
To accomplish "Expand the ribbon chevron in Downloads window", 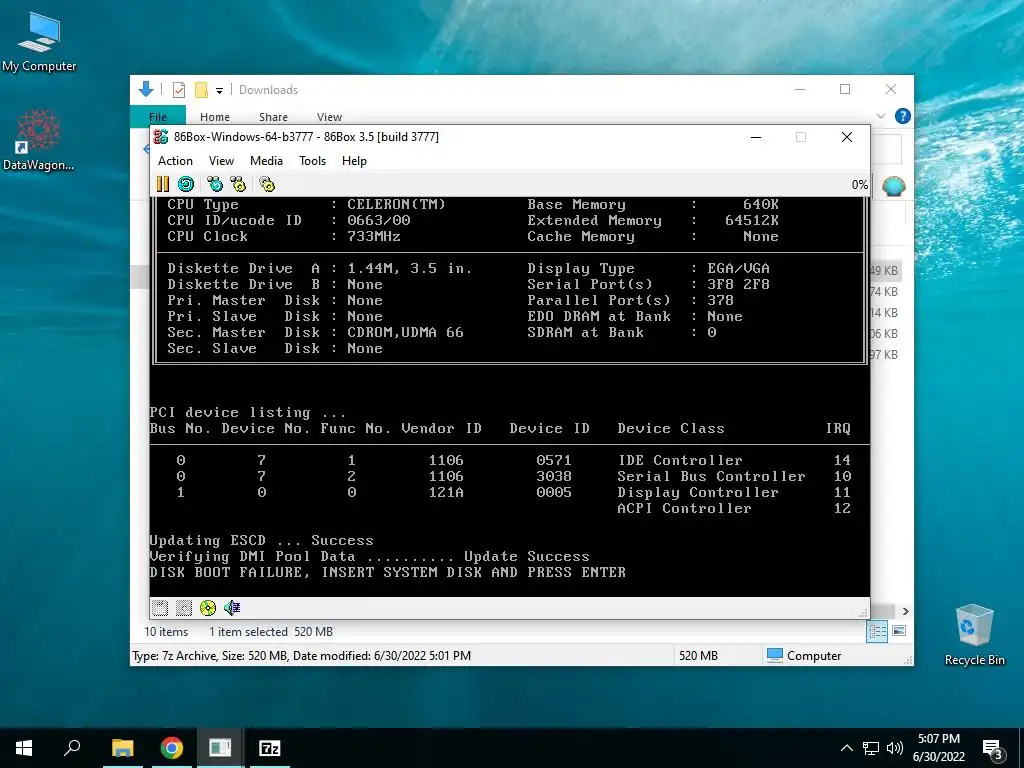I will click(880, 116).
